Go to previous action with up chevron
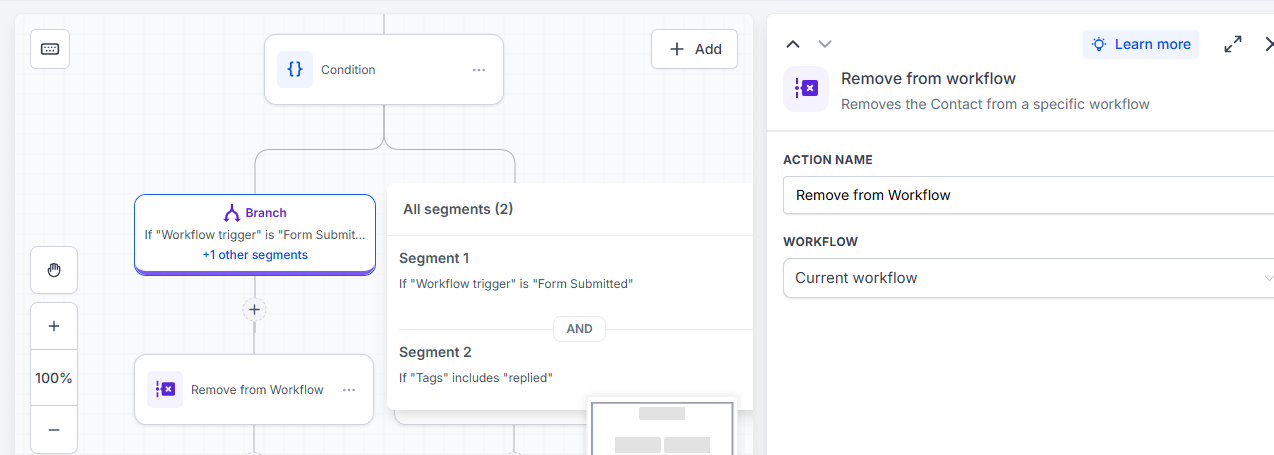Image resolution: width=1274 pixels, height=455 pixels. pos(793,44)
